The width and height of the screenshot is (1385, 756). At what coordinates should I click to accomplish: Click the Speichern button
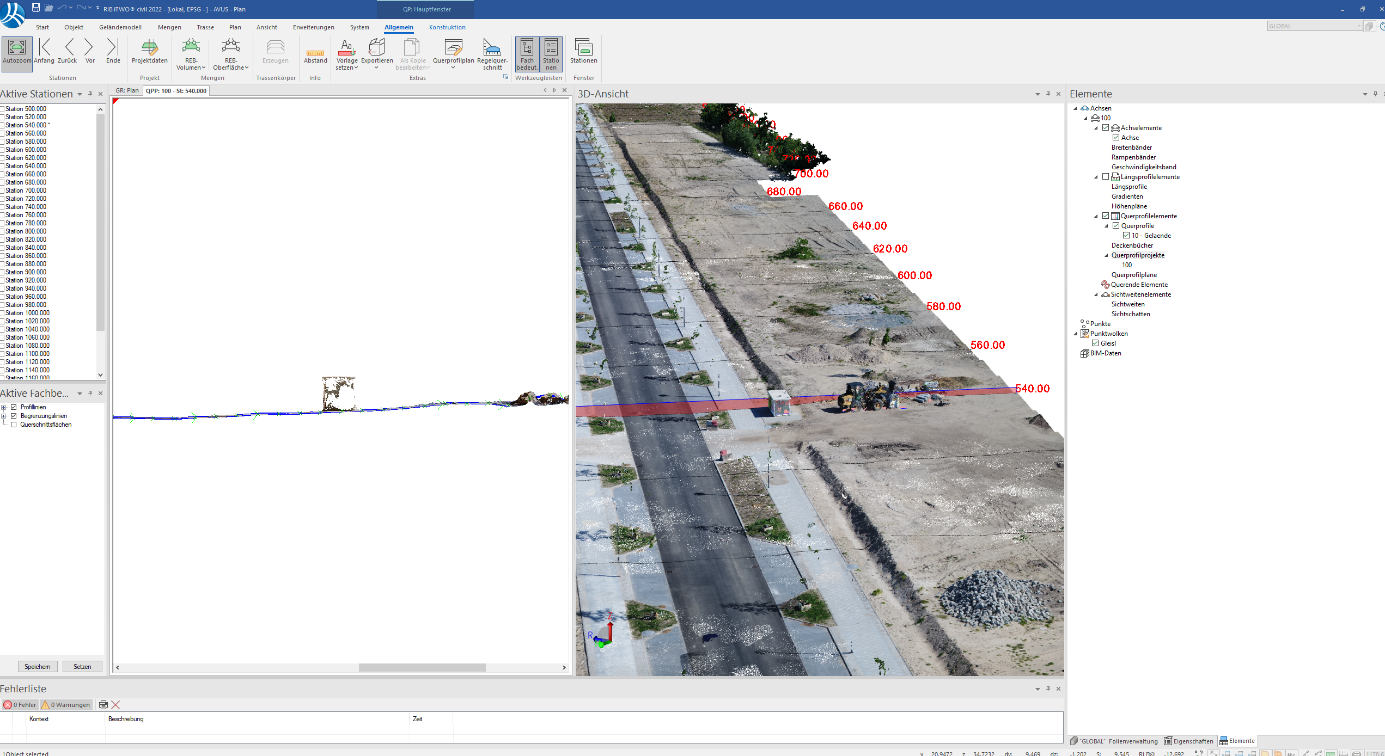pyautogui.click(x=37, y=666)
